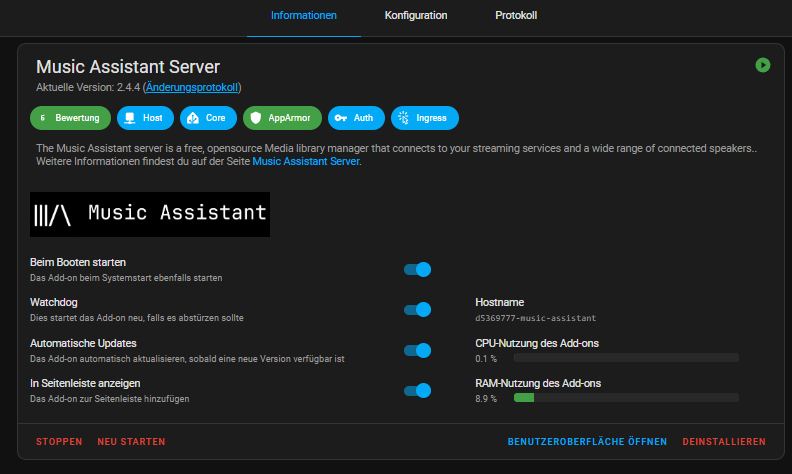Switch to the Konfiguration tab

(x=416, y=16)
